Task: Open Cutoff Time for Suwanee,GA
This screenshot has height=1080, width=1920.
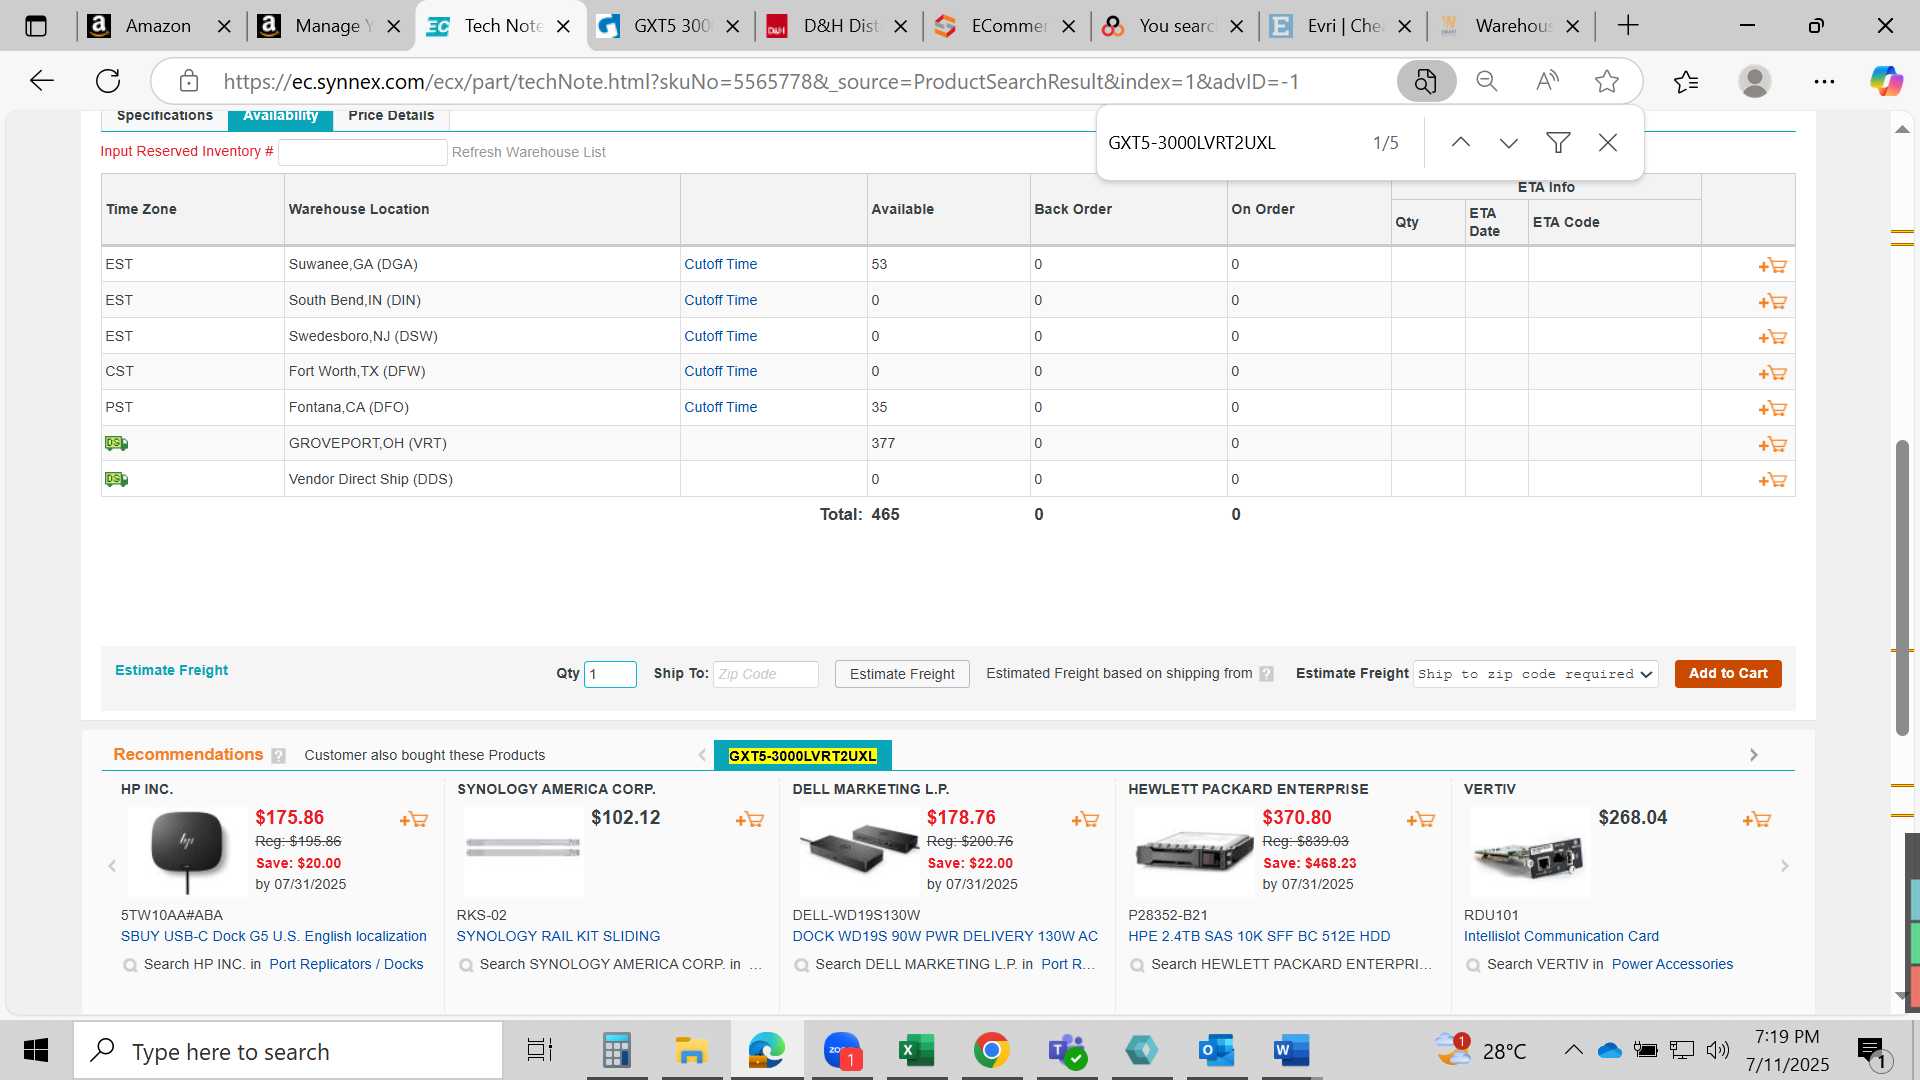Action: tap(720, 264)
